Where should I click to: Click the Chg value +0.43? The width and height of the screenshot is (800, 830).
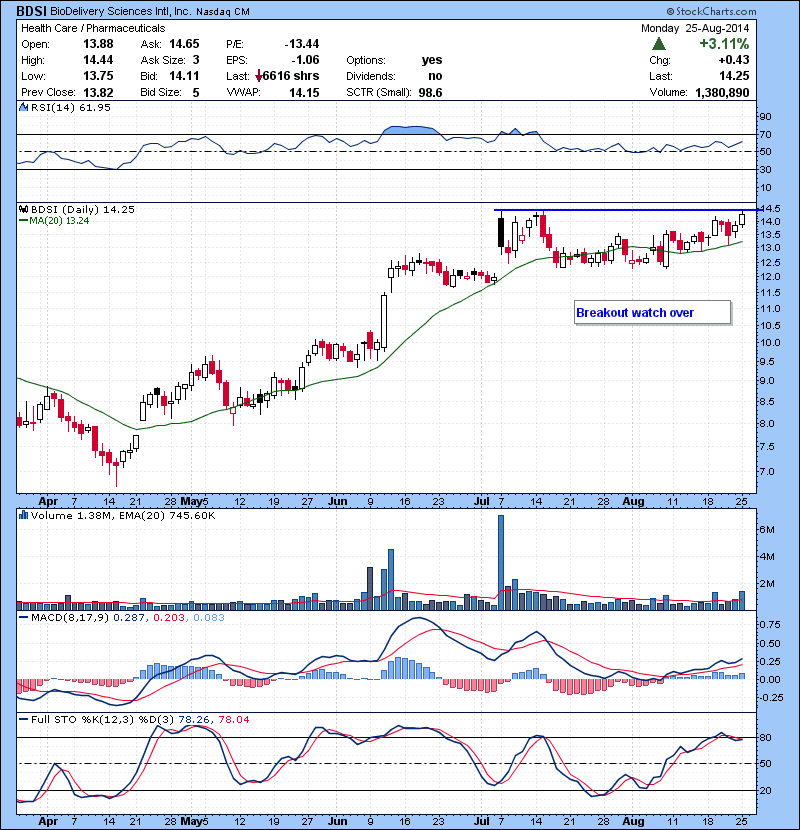click(x=734, y=60)
